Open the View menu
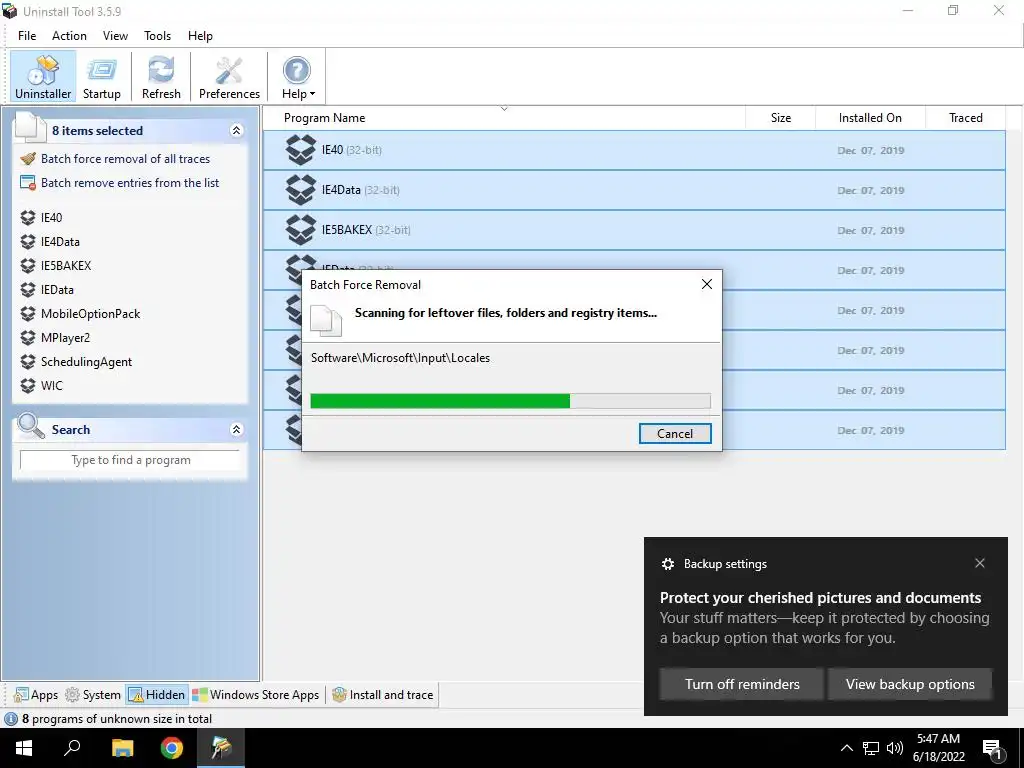The width and height of the screenshot is (1024, 768). click(x=115, y=36)
